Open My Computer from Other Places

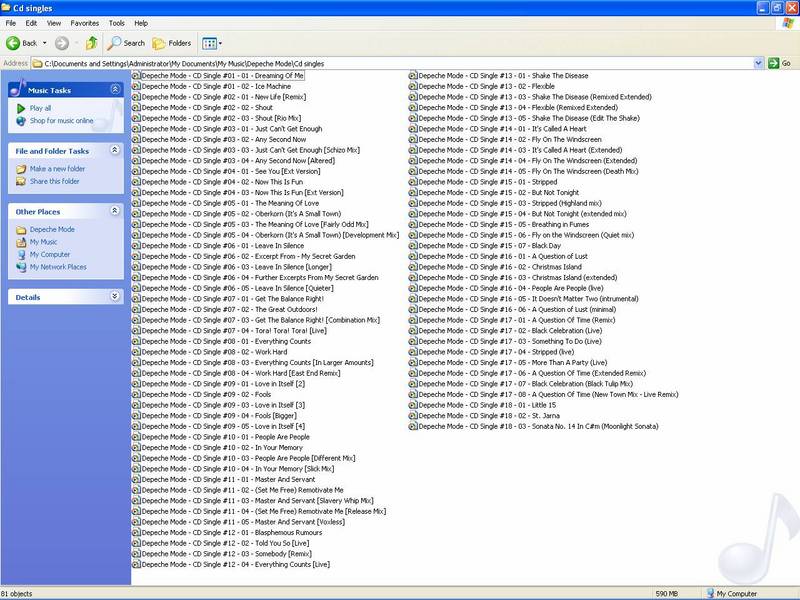click(x=49, y=255)
